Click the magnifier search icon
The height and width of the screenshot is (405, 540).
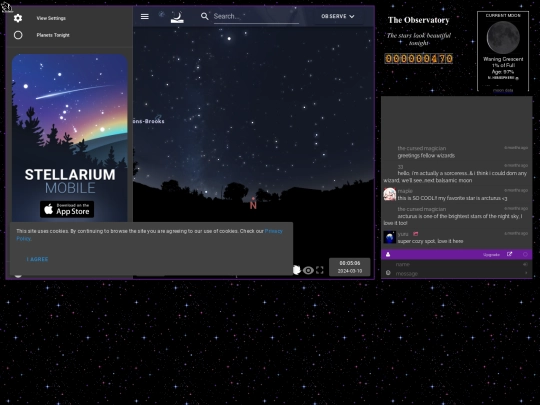pyautogui.click(x=205, y=16)
